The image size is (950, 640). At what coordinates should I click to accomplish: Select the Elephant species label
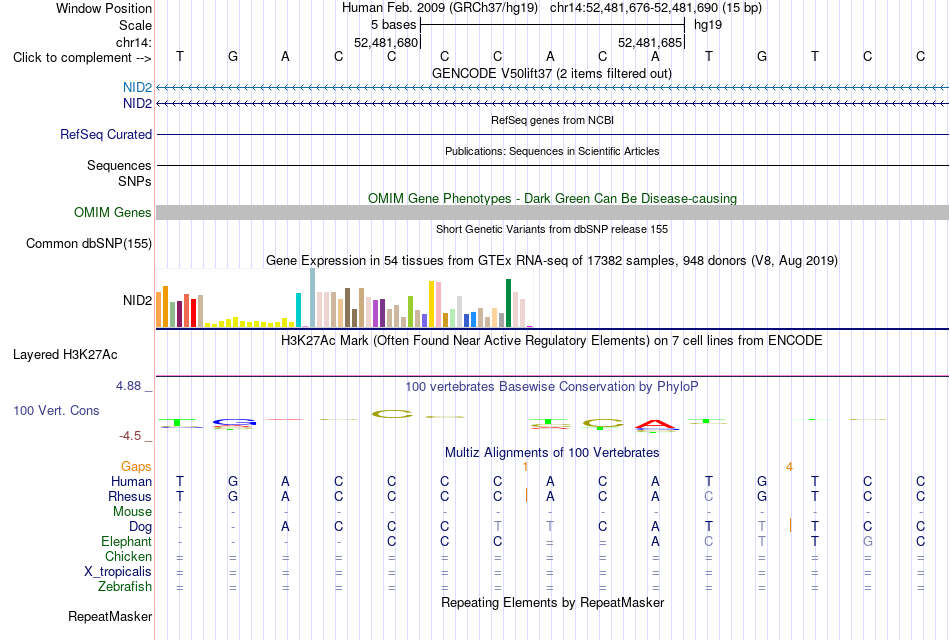[126, 541]
